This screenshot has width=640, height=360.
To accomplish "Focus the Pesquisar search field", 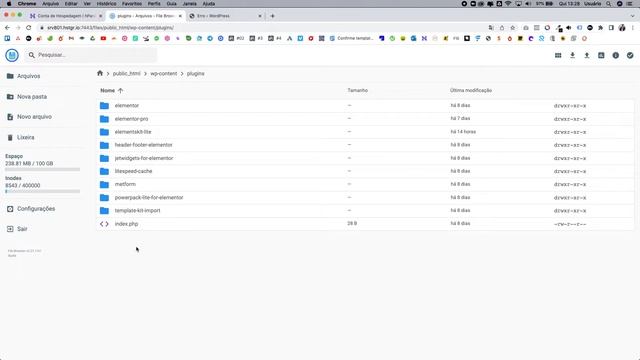I will 91,55.
